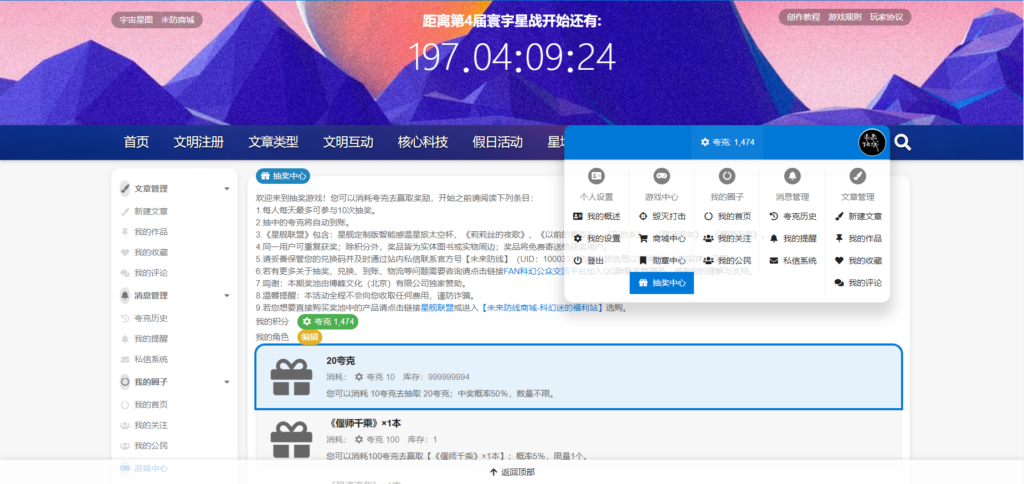Select 新建文章 in the left sidebar

[152, 212]
